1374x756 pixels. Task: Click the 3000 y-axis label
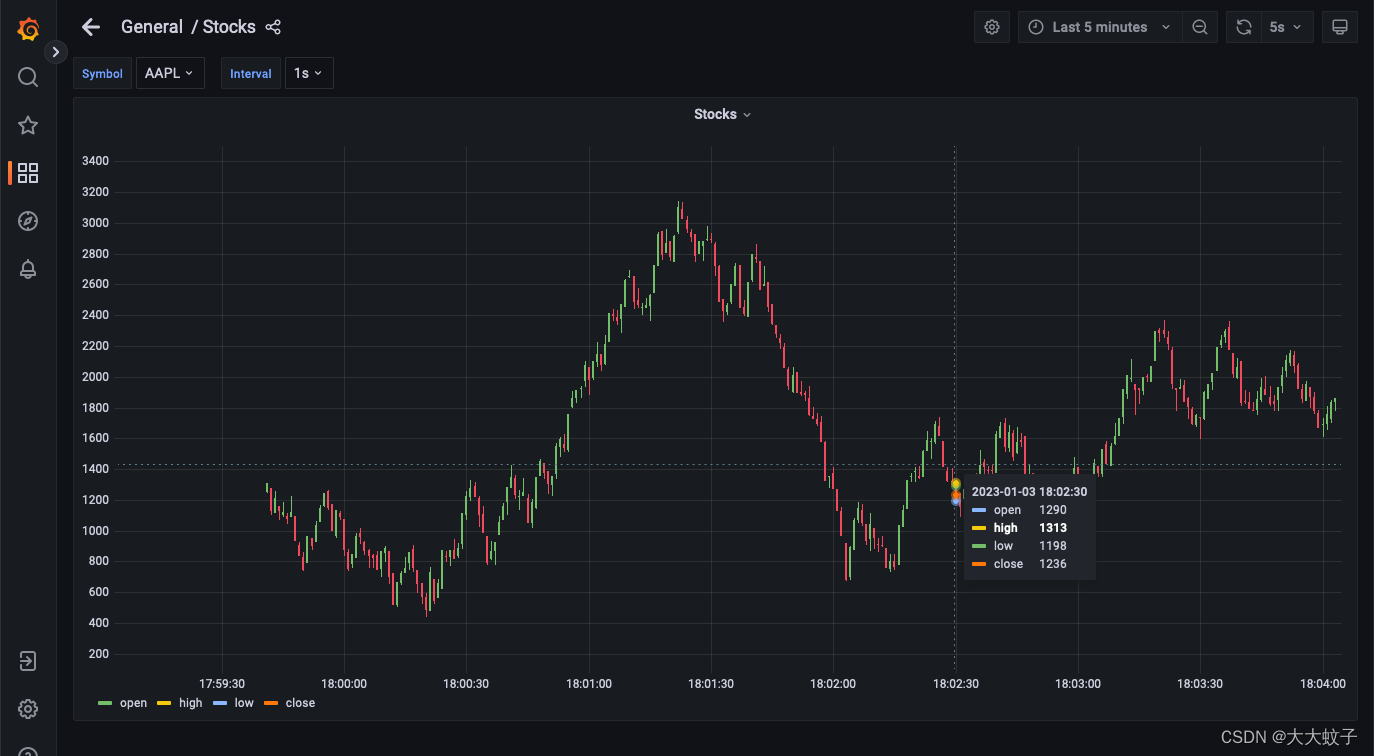(x=96, y=223)
